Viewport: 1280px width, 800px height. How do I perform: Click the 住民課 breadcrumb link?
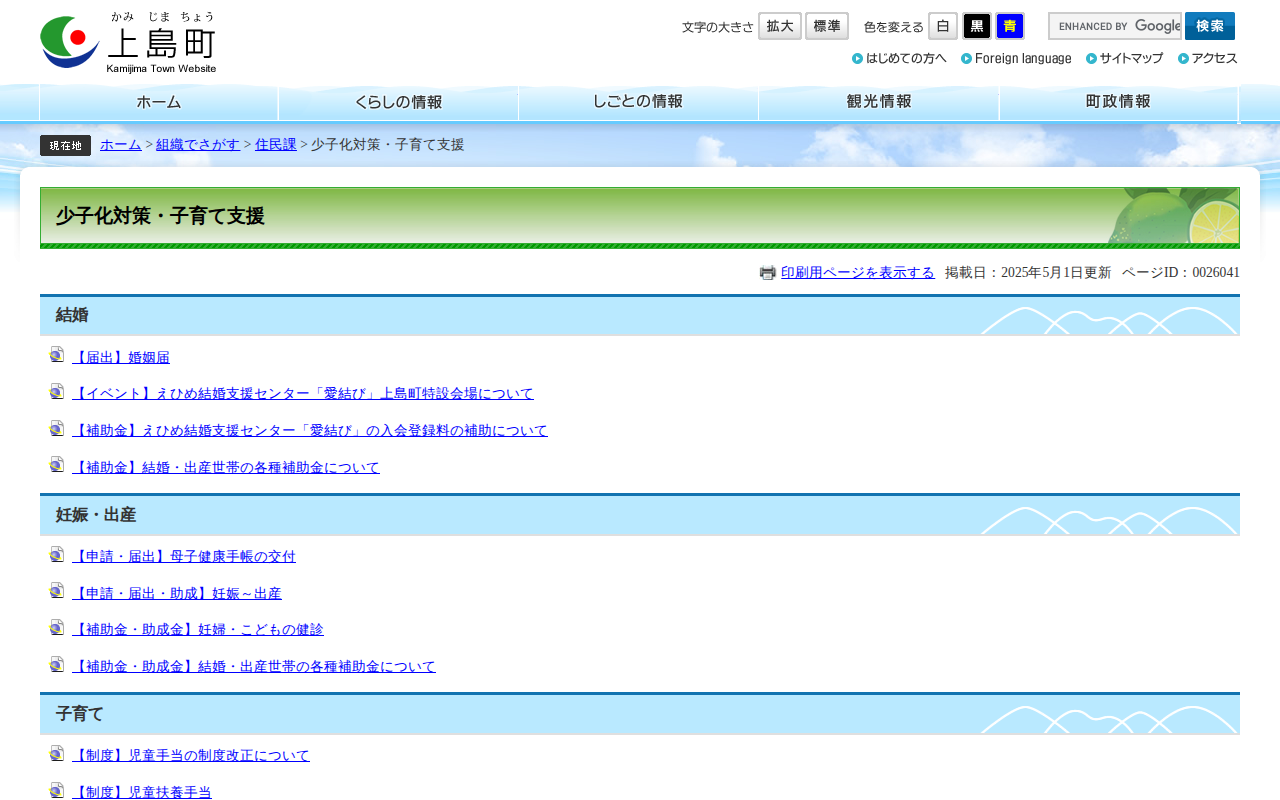click(276, 145)
